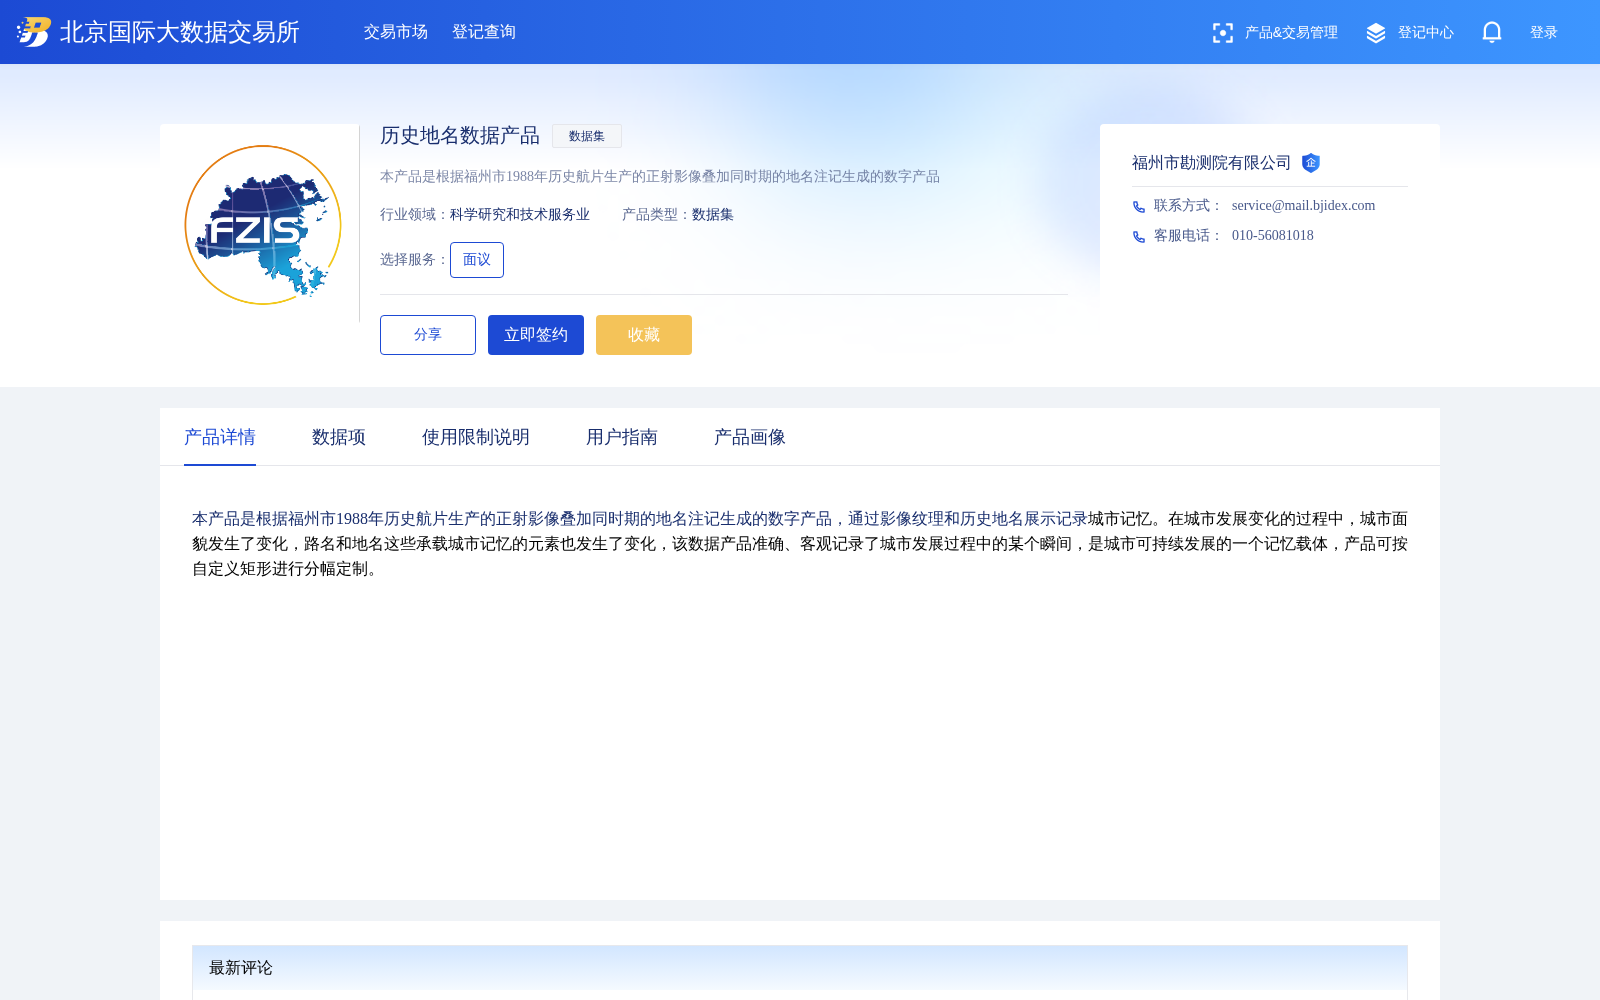Image resolution: width=1600 pixels, height=1000 pixels.
Task: Switch to the 产品画像 tab
Action: point(750,437)
